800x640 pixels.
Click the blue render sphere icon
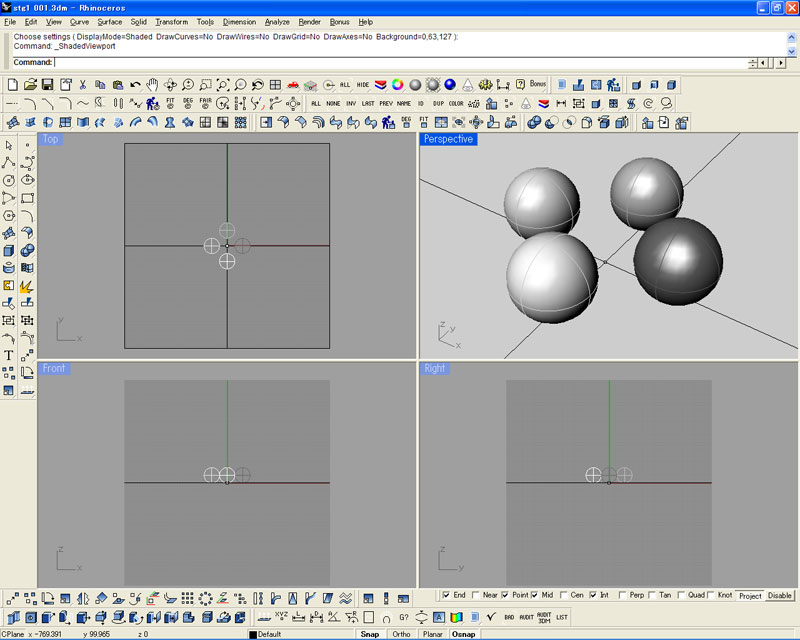[450, 85]
